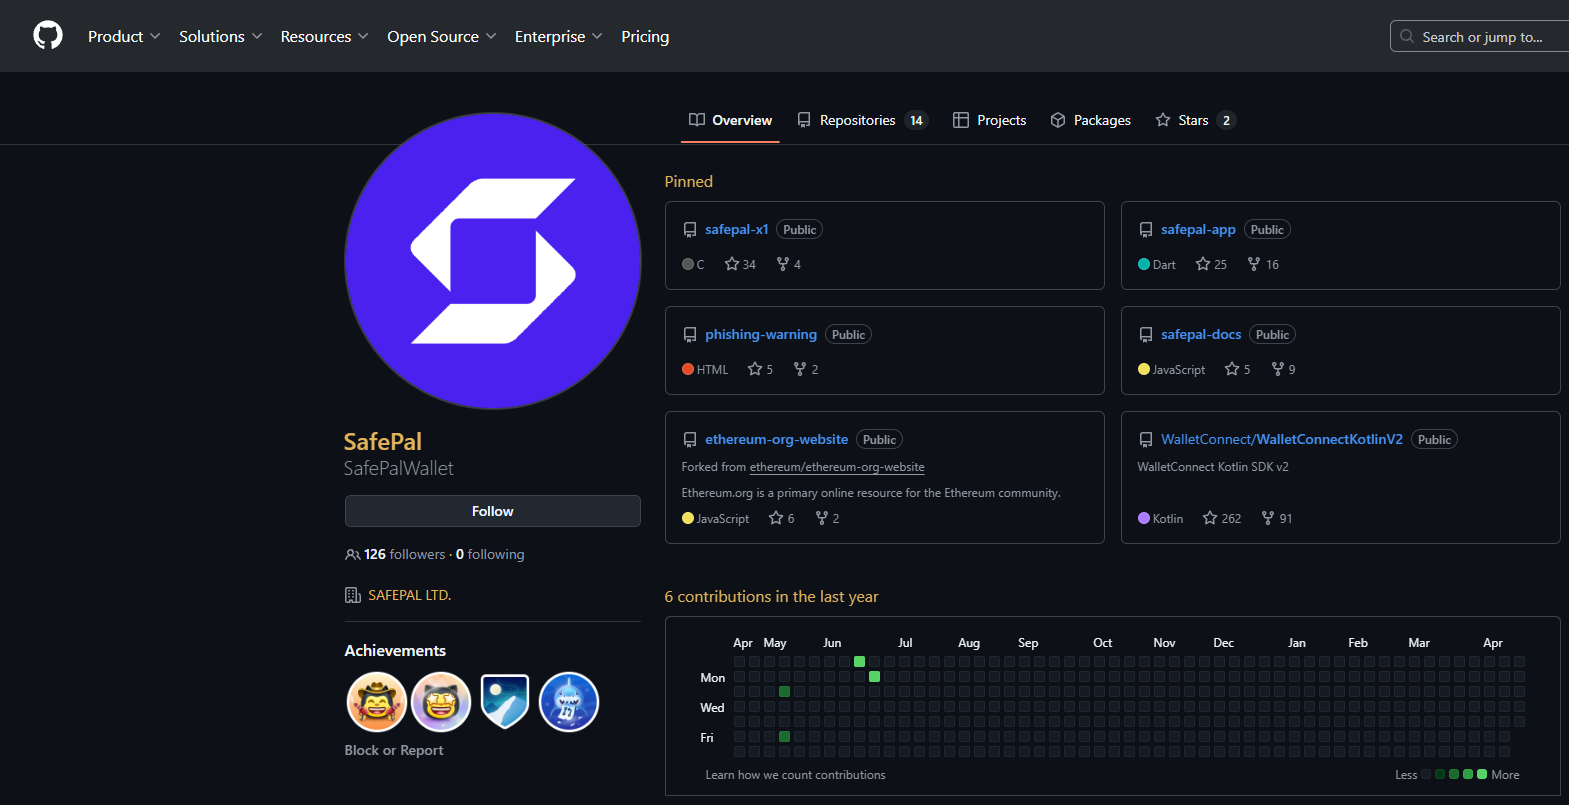The image size is (1569, 805).
Task: Click the WalletConnectKotlinV2 repository icon
Action: coord(1146,440)
